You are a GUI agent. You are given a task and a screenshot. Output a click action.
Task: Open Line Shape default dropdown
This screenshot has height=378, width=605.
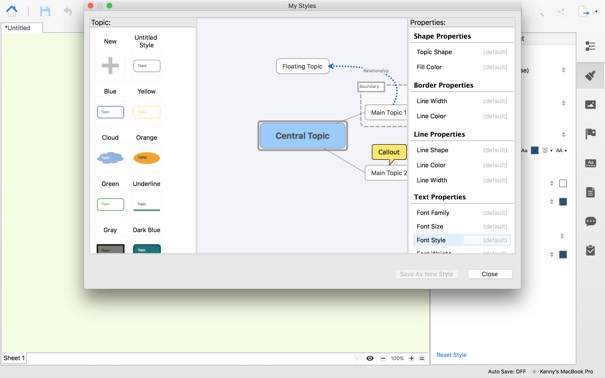pos(495,150)
